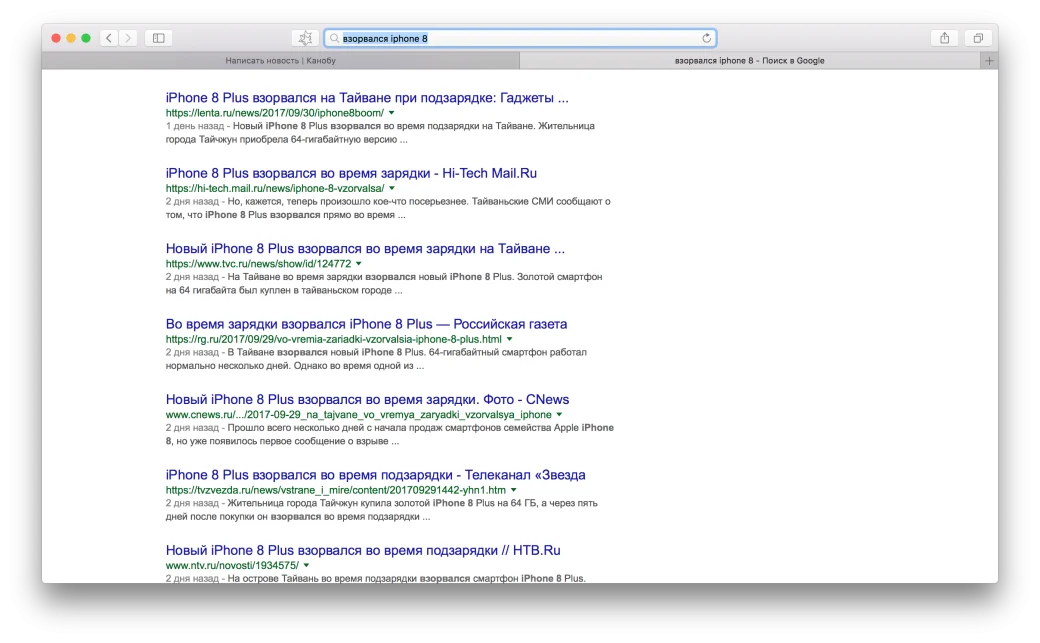Select the взорвался iphone 8 Google search tab
This screenshot has width=1040, height=643.
tap(749, 60)
